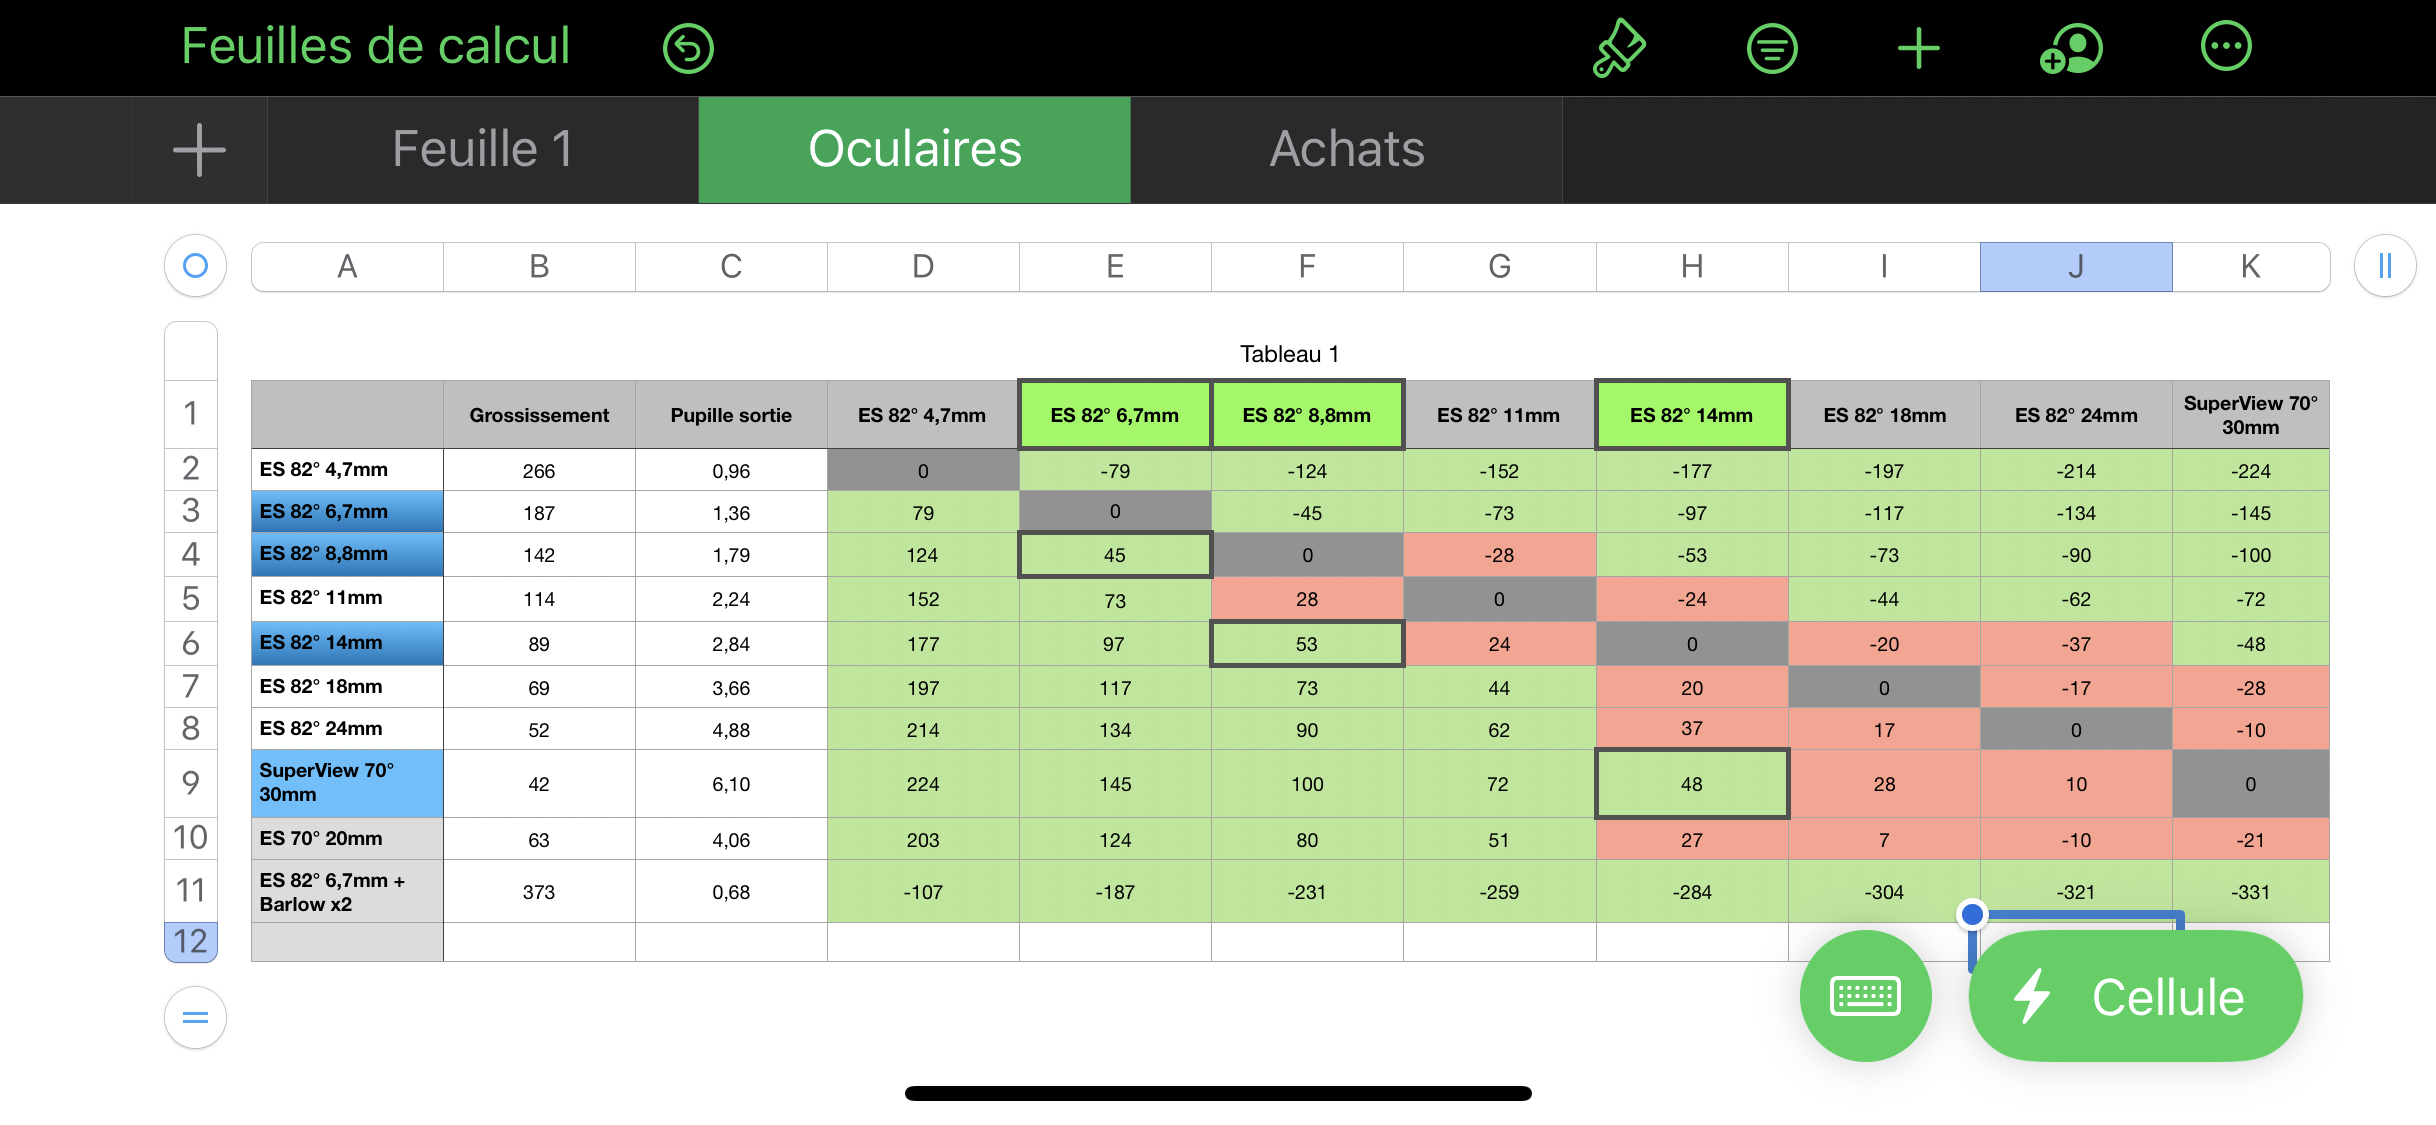Tap the undo arrow icon
Viewport: 2436px width, 1125px height.
(x=688, y=48)
